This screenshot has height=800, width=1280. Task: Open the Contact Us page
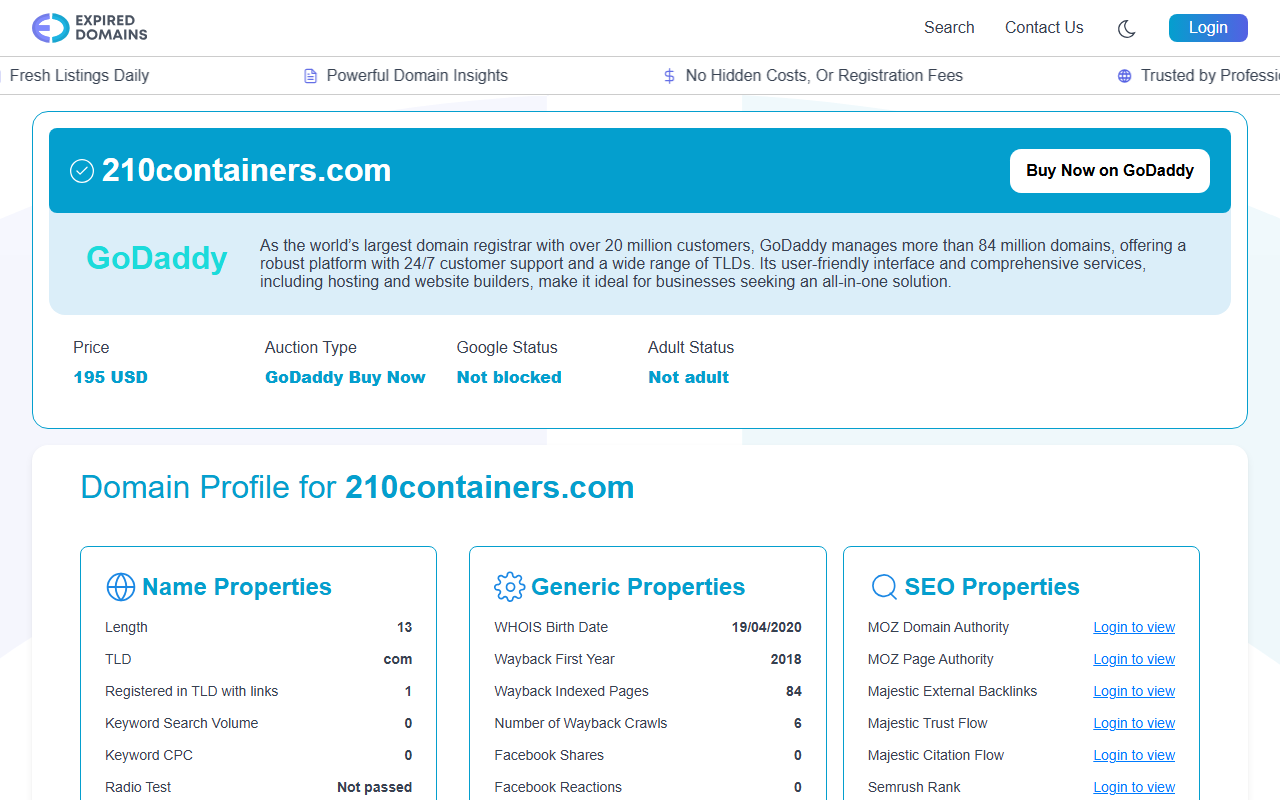(1044, 28)
